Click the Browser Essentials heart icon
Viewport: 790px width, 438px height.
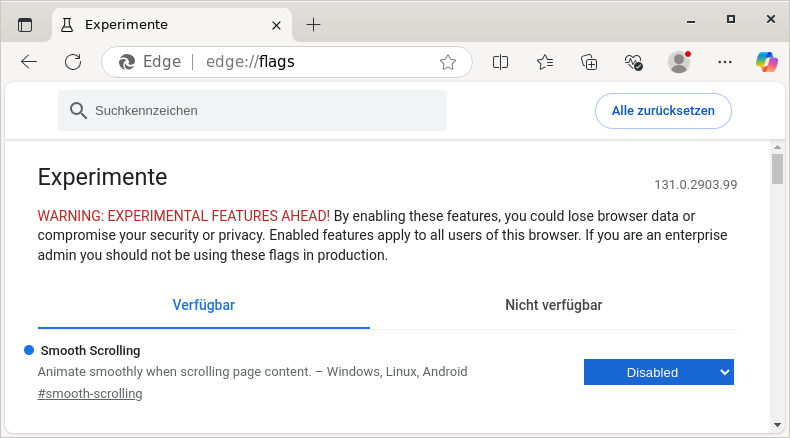pyautogui.click(x=634, y=62)
